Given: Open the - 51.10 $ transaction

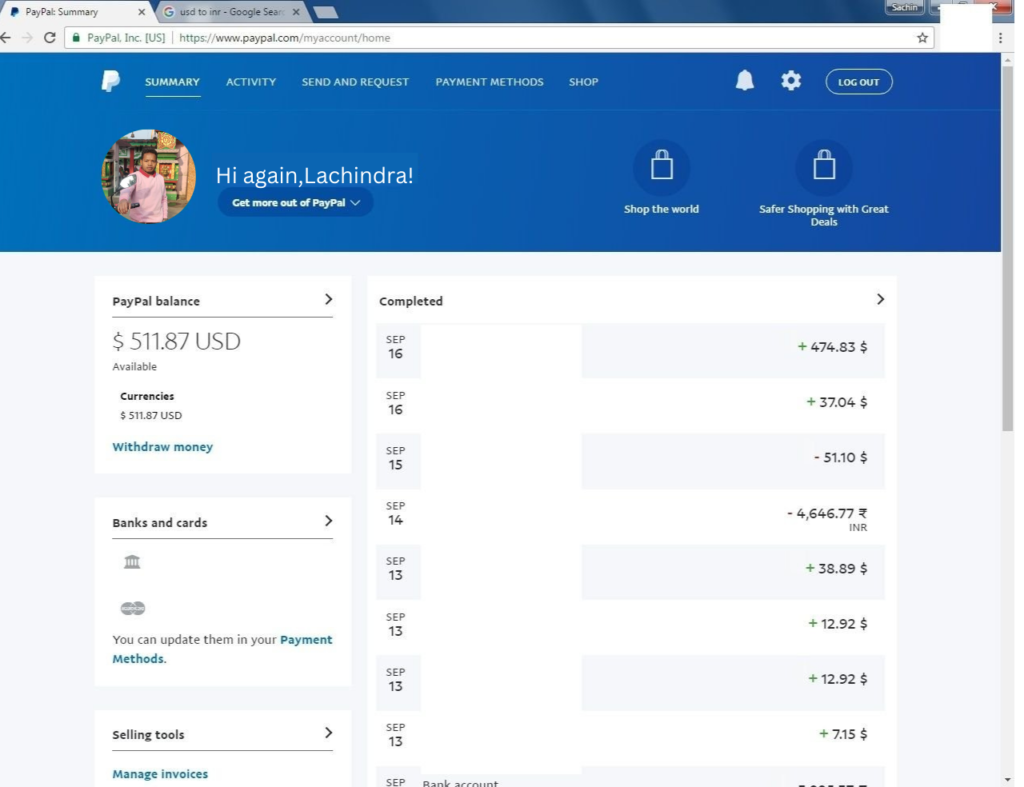Looking at the screenshot, I should coord(630,461).
